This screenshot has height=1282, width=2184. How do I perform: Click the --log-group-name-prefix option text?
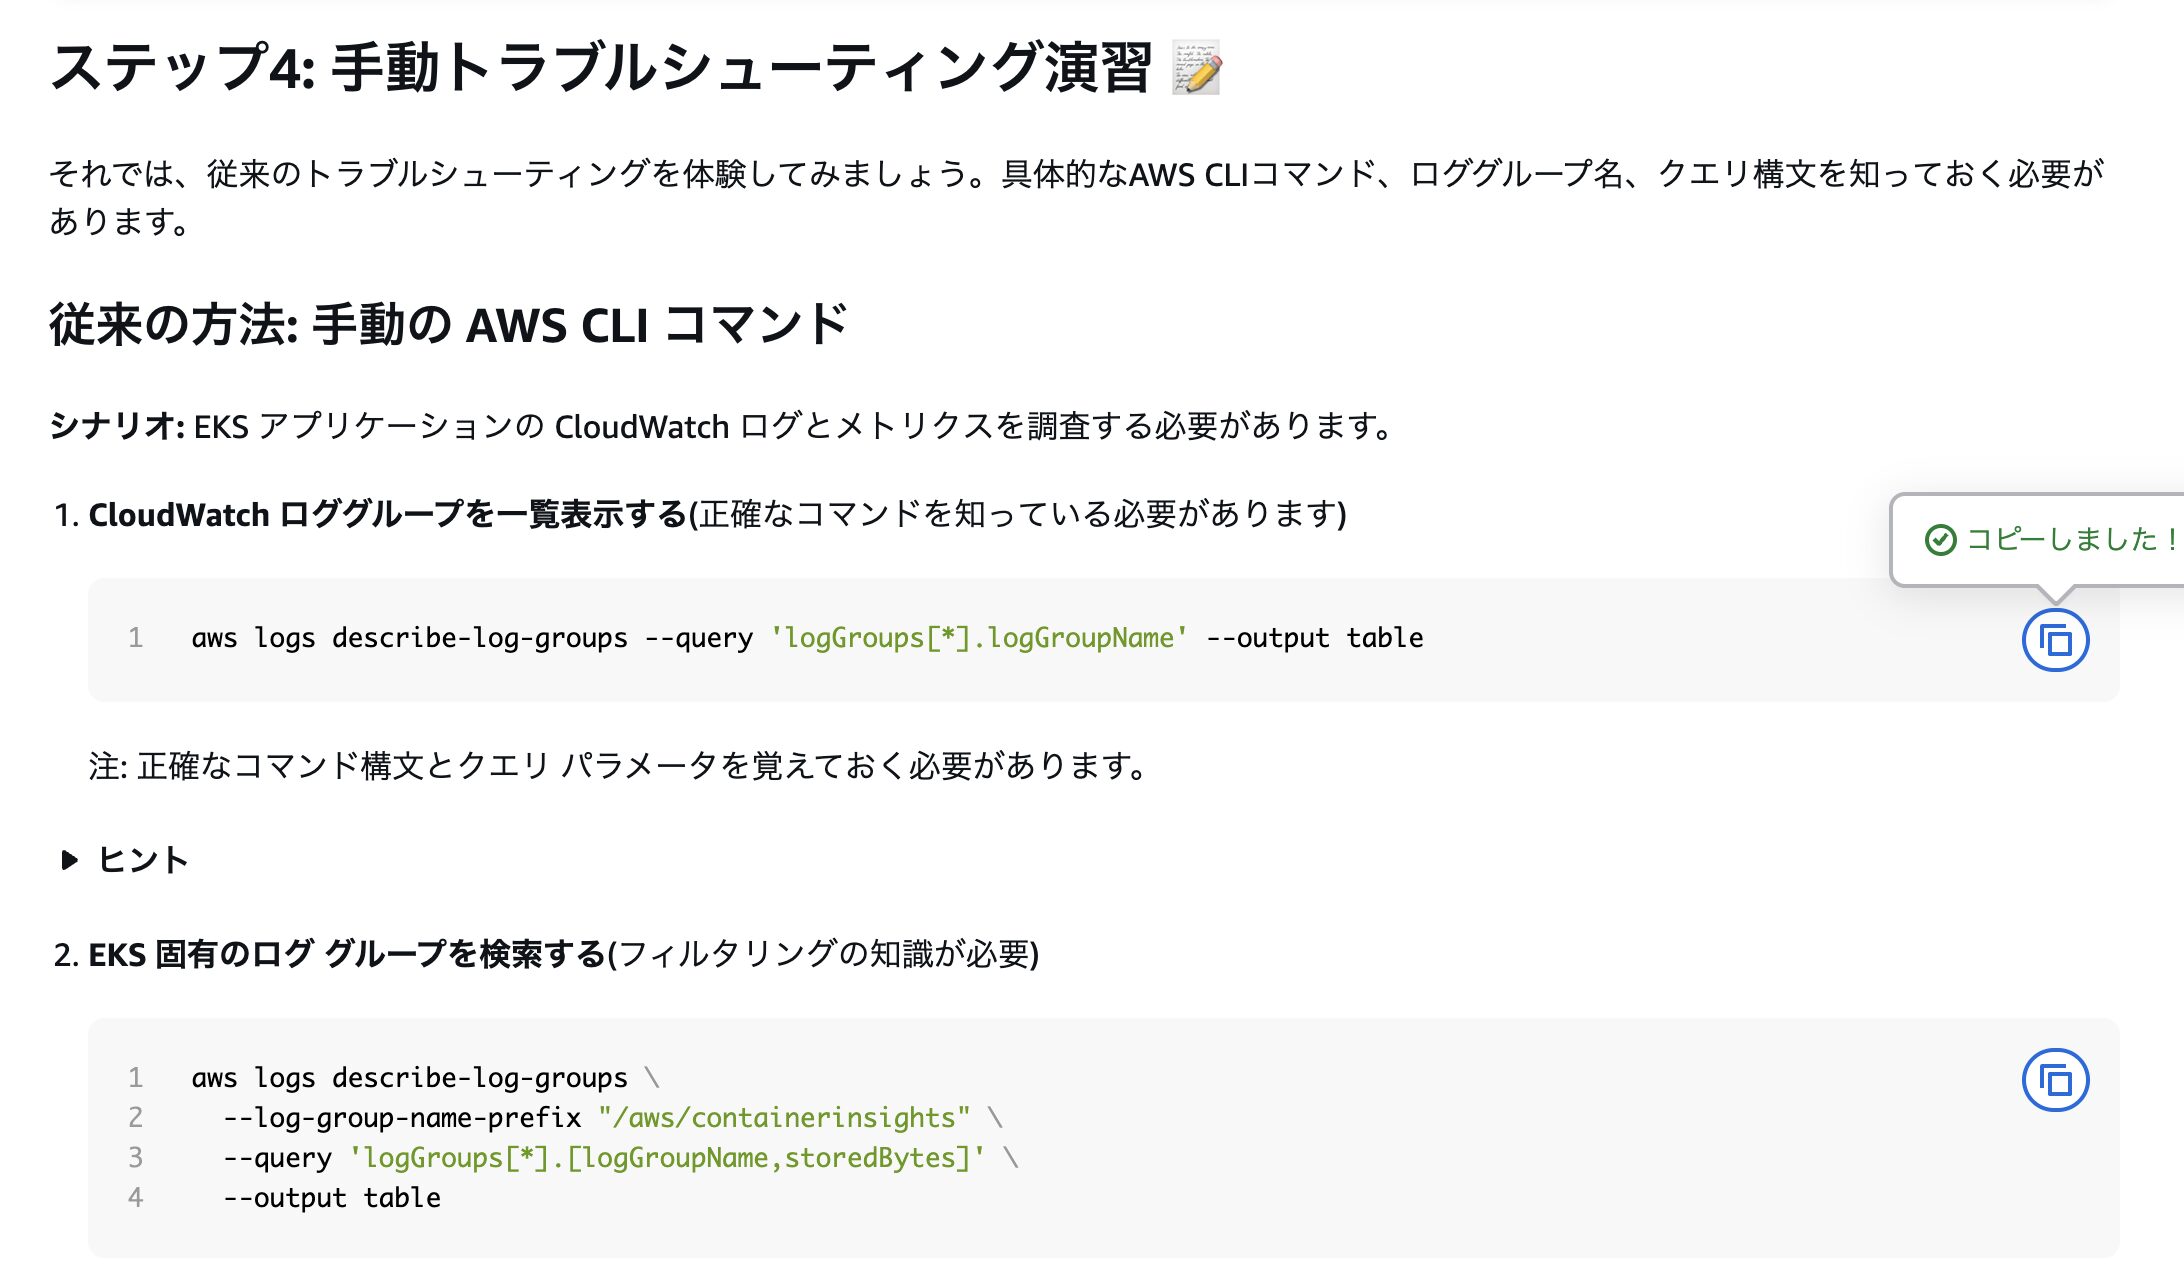point(402,1118)
